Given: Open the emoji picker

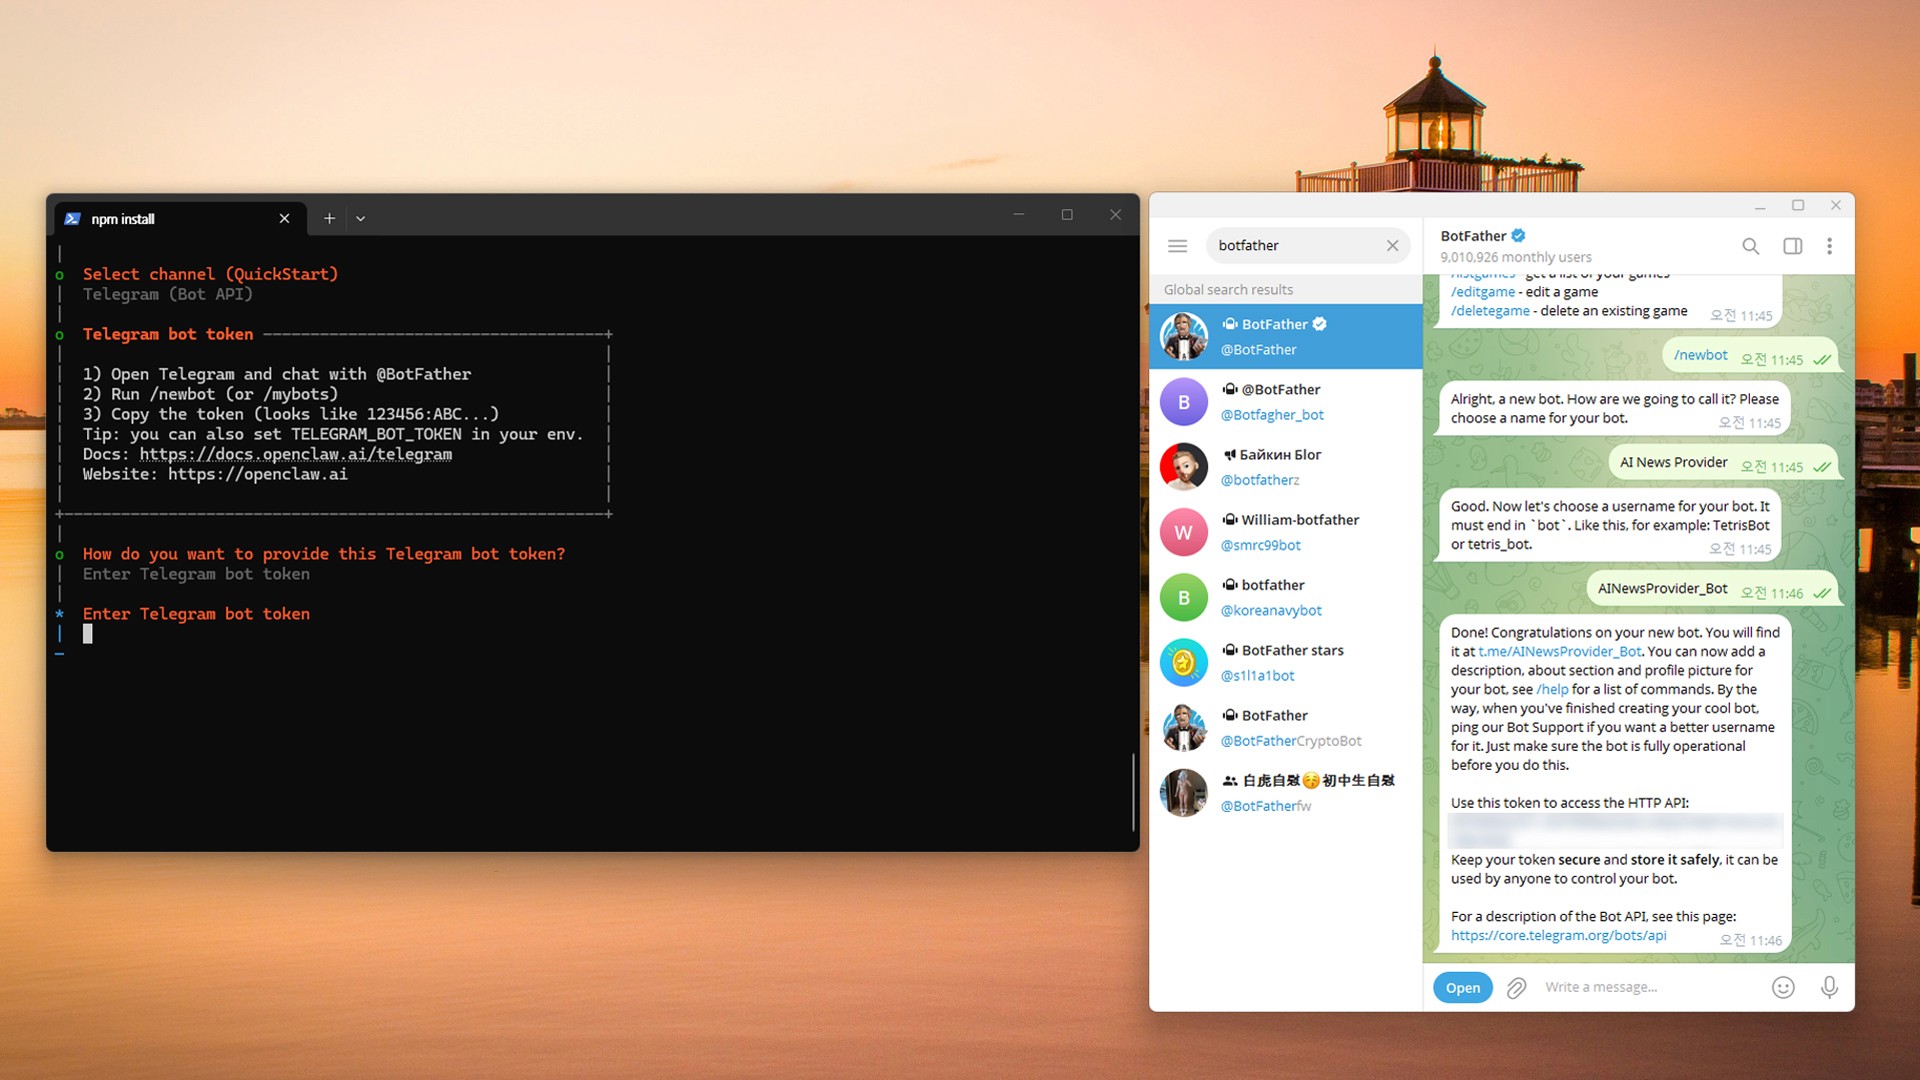Looking at the screenshot, I should (x=1782, y=988).
